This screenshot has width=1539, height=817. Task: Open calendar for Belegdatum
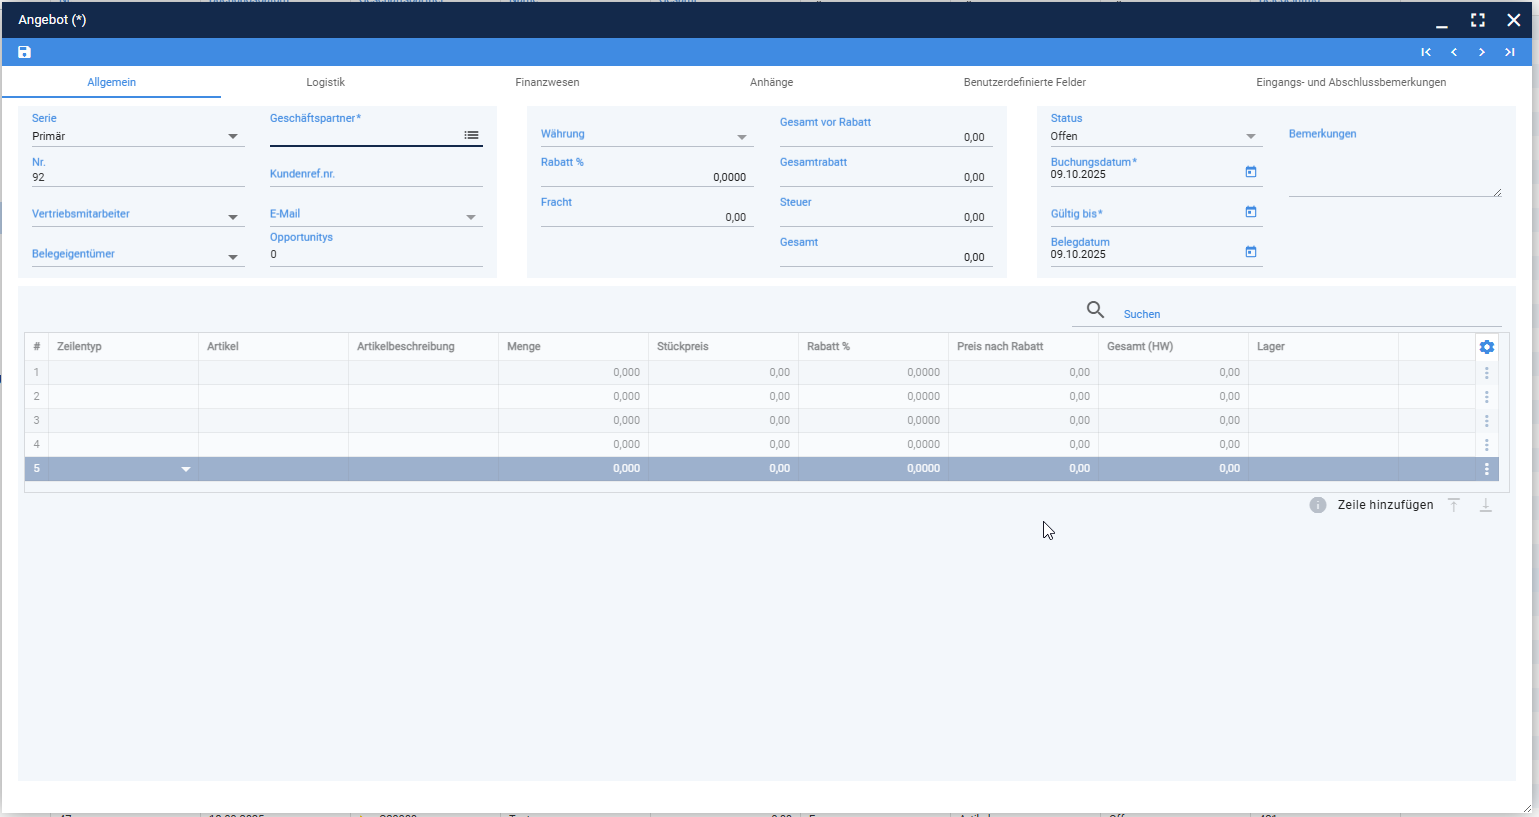(x=1250, y=252)
